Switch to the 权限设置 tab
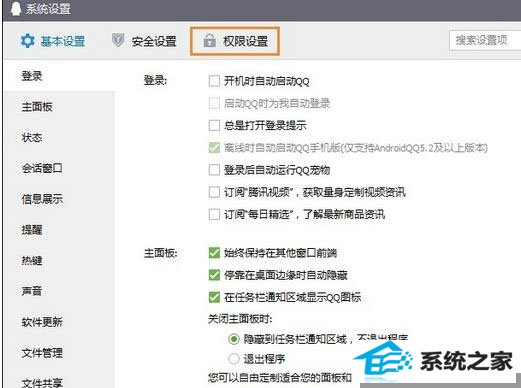The width and height of the screenshot is (521, 388). (x=235, y=41)
